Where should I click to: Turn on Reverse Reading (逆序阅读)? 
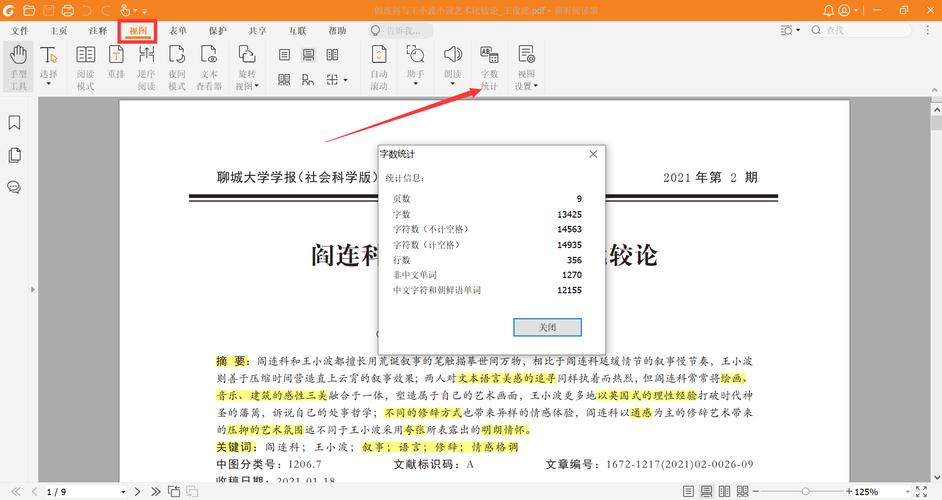point(146,67)
